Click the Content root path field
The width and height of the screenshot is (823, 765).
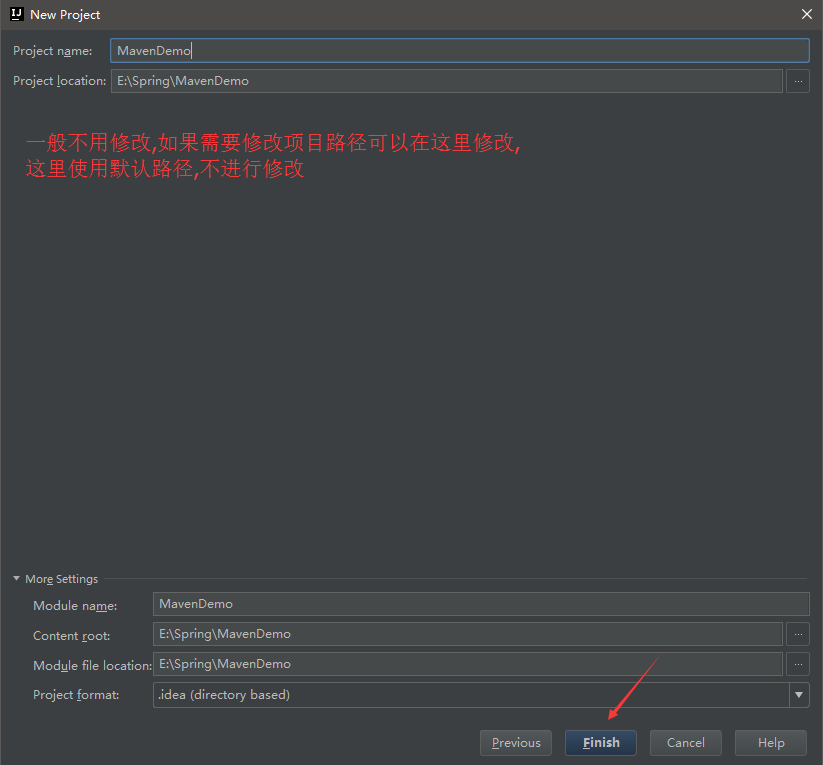point(468,634)
